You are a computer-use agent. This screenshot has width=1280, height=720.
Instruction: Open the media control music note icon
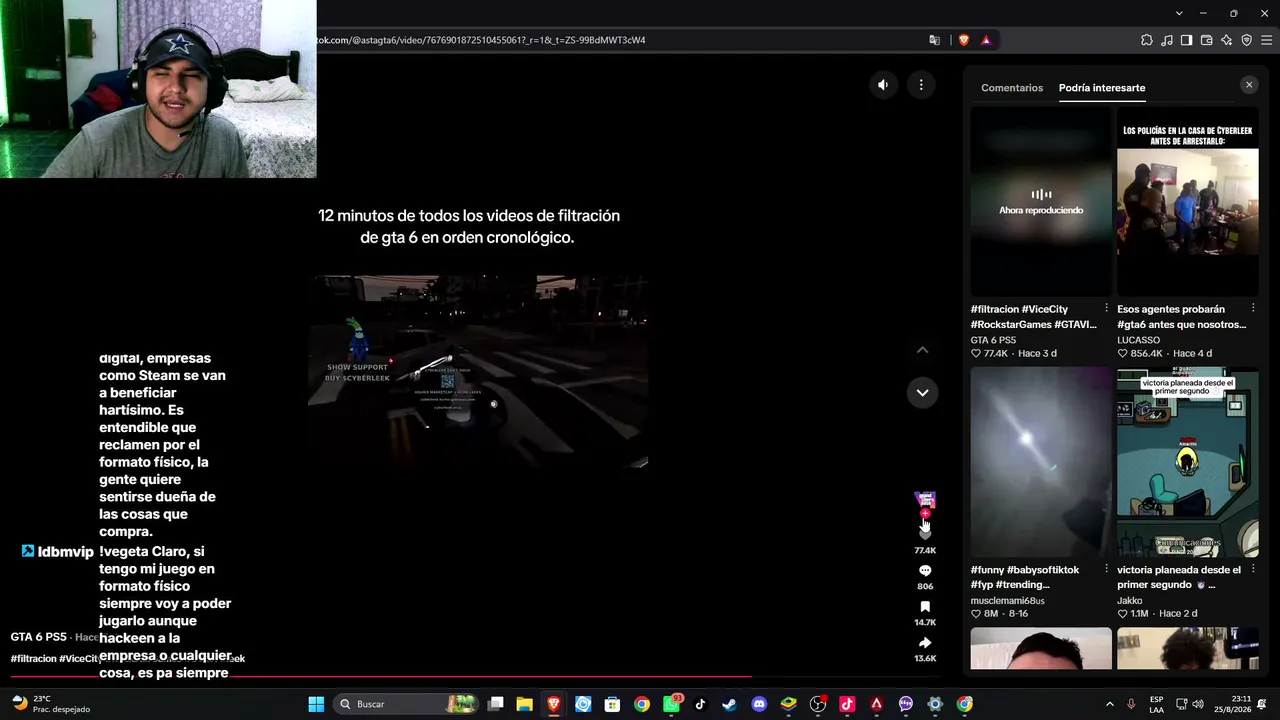(x=1167, y=40)
